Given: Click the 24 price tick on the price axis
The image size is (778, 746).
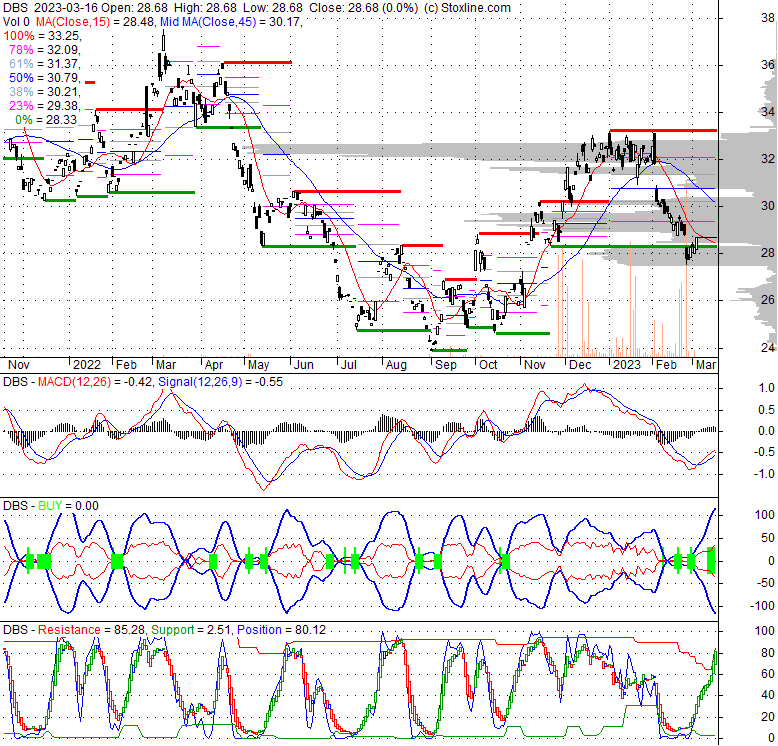Looking at the screenshot, I should [x=768, y=347].
